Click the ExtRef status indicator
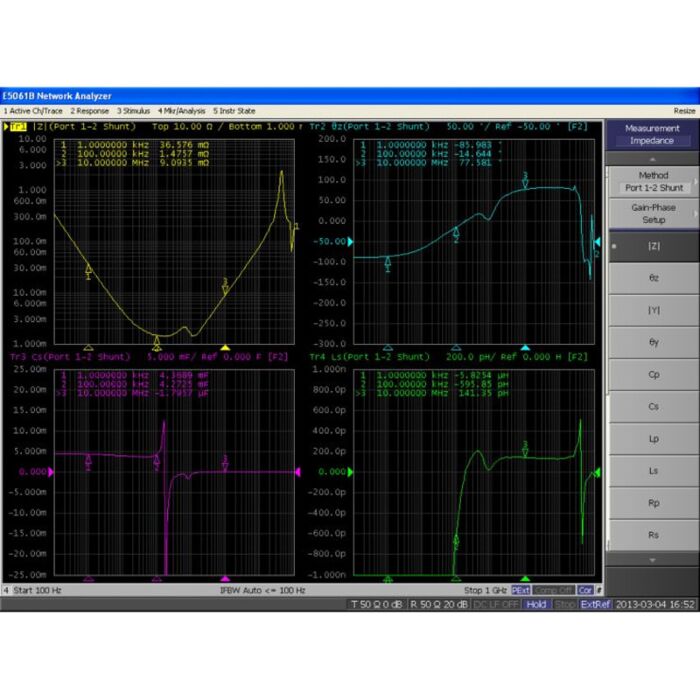Viewport: 700px width, 700px height. 595,604
